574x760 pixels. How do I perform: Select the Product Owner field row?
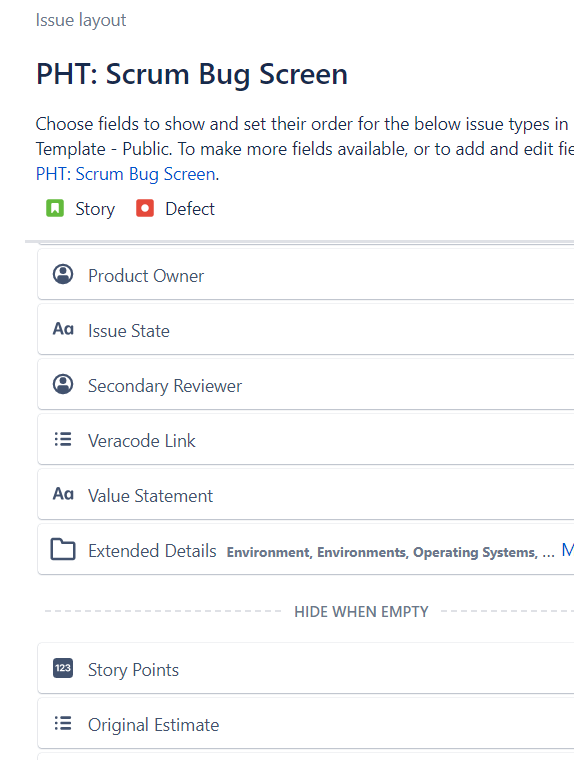click(306, 274)
